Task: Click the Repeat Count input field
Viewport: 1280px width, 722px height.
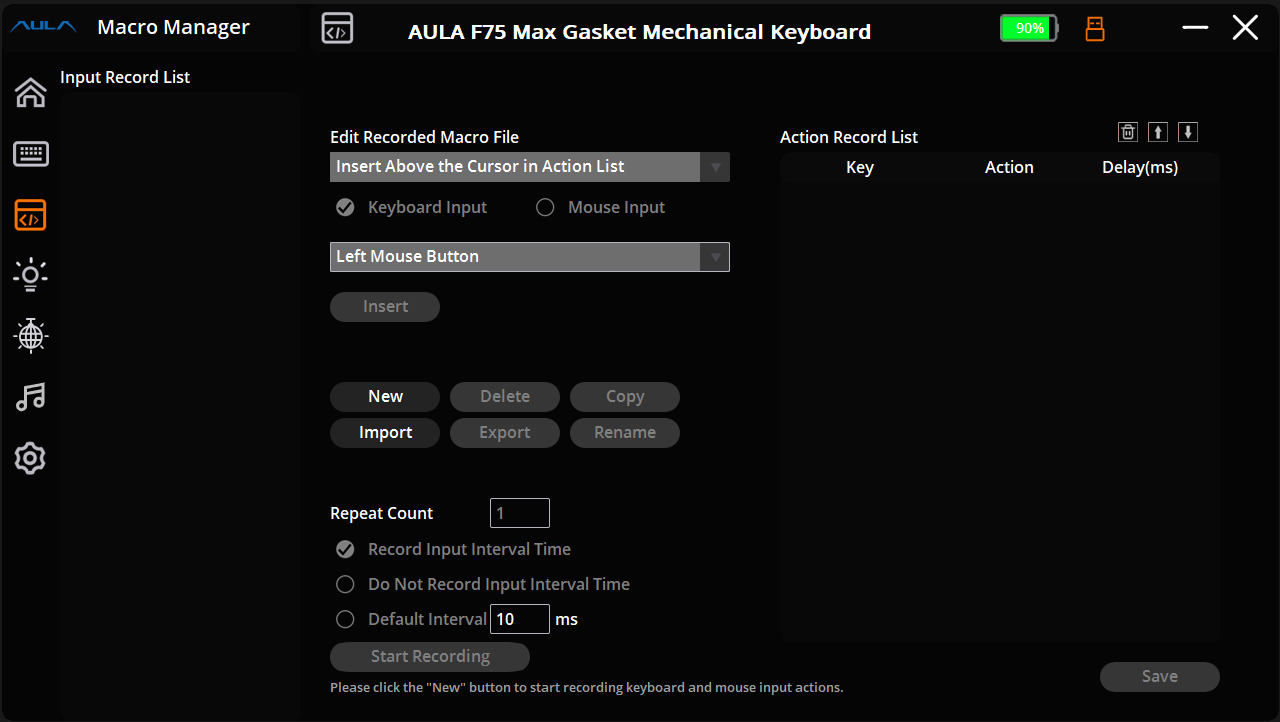Action: click(520, 513)
